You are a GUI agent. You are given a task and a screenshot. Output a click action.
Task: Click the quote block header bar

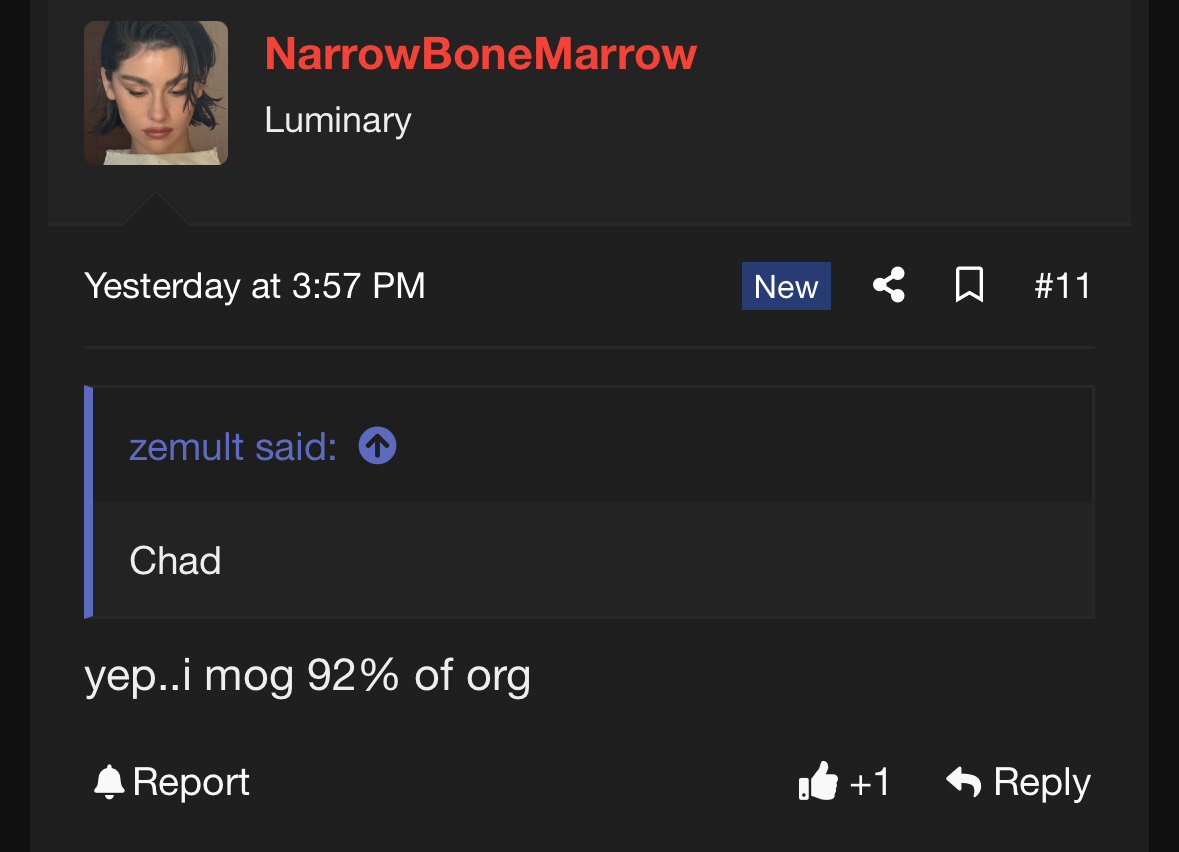point(593,445)
